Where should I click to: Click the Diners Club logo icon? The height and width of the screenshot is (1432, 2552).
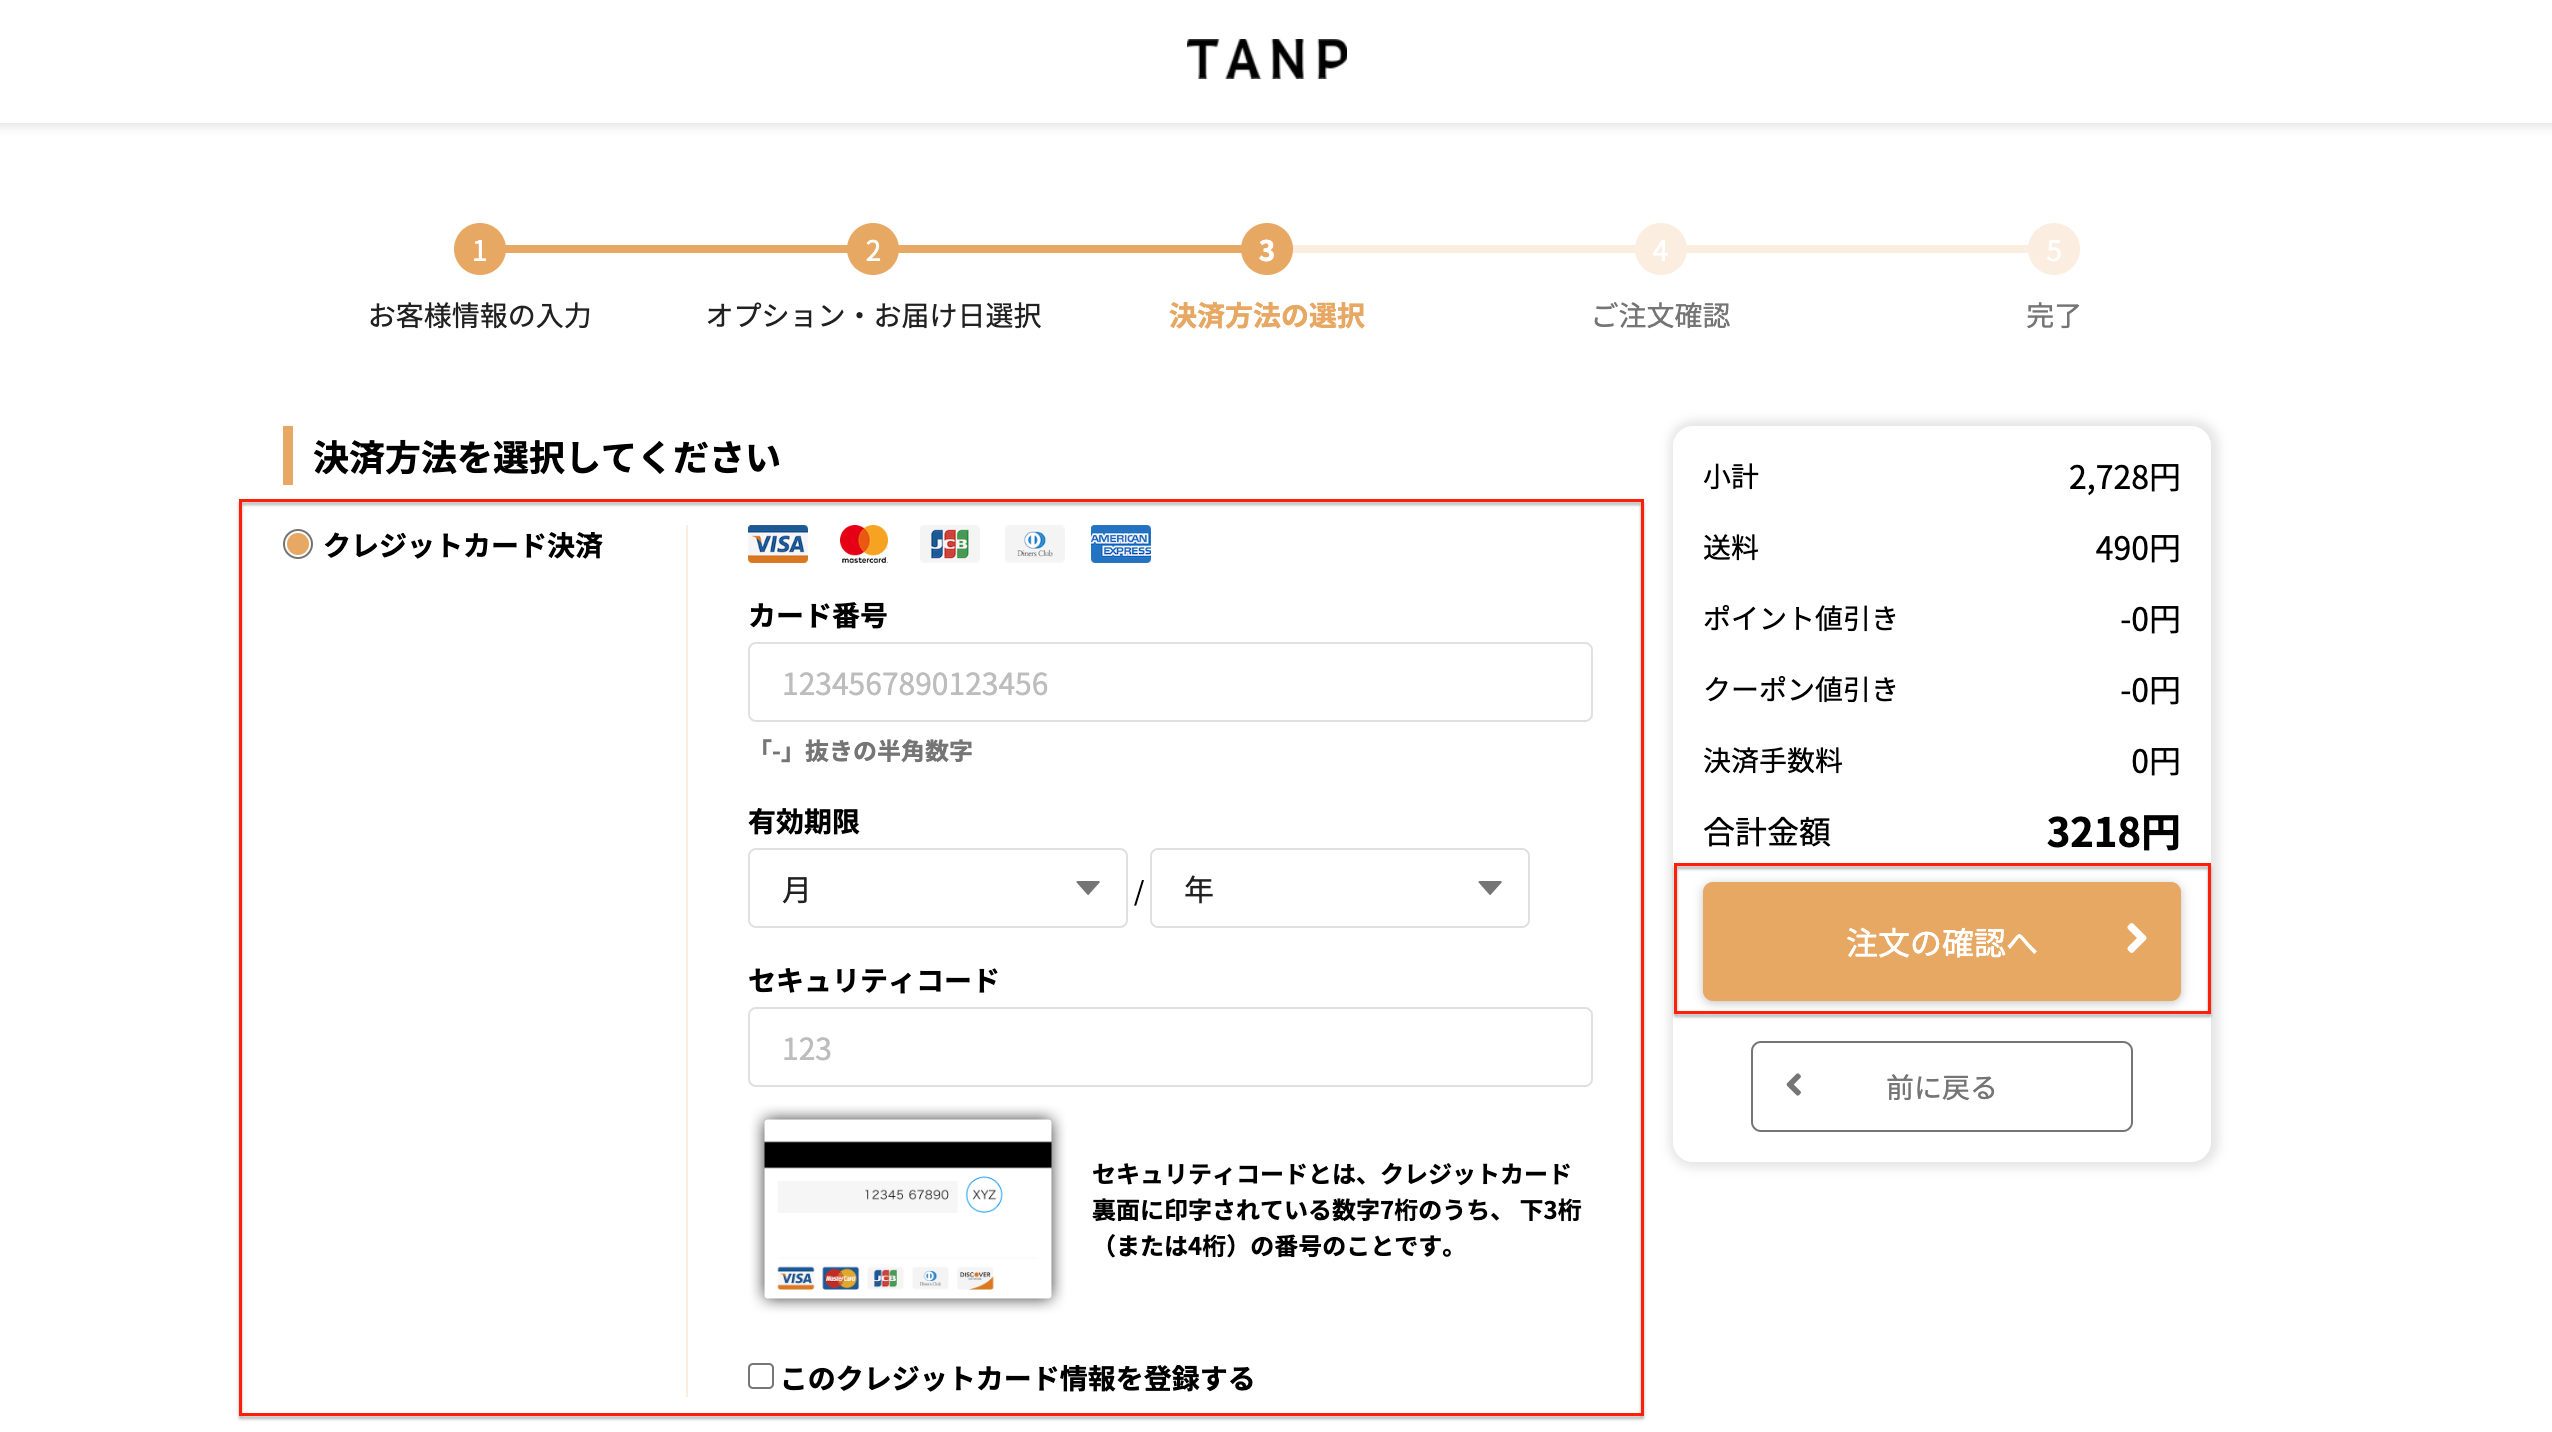pos(1035,544)
